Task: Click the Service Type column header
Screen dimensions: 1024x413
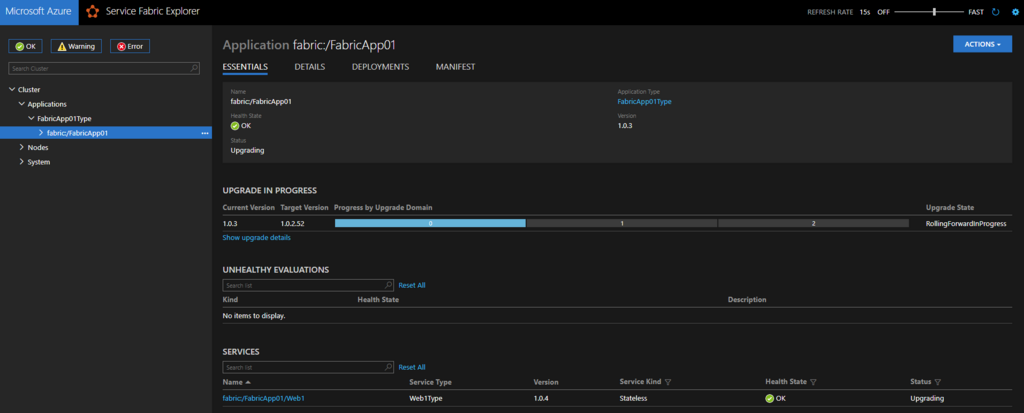Action: (430, 382)
